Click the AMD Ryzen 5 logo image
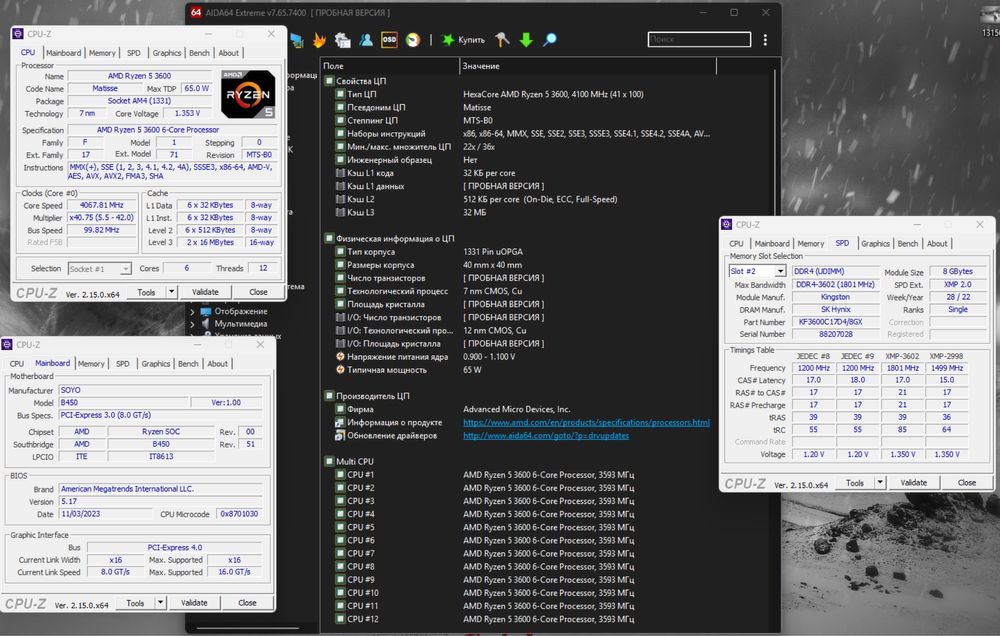Screen dimensions: 1000x636 tap(248, 94)
